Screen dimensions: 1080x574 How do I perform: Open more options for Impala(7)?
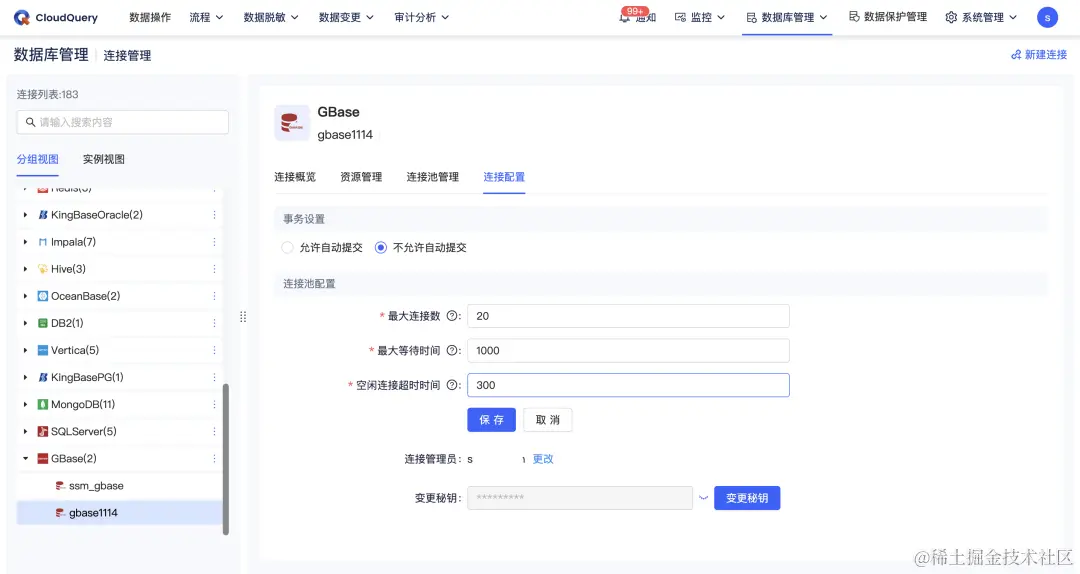(214, 242)
